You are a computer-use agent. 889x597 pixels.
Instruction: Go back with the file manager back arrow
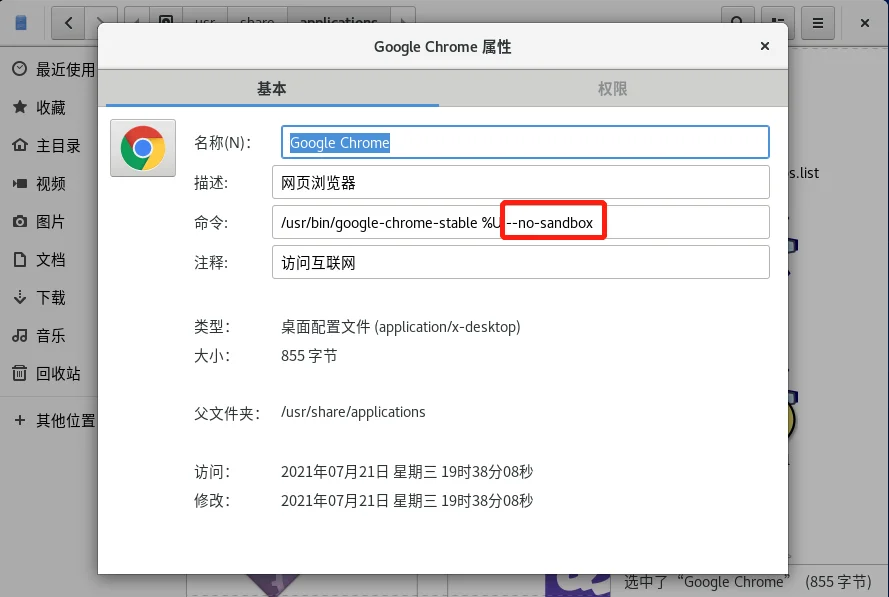(69, 23)
